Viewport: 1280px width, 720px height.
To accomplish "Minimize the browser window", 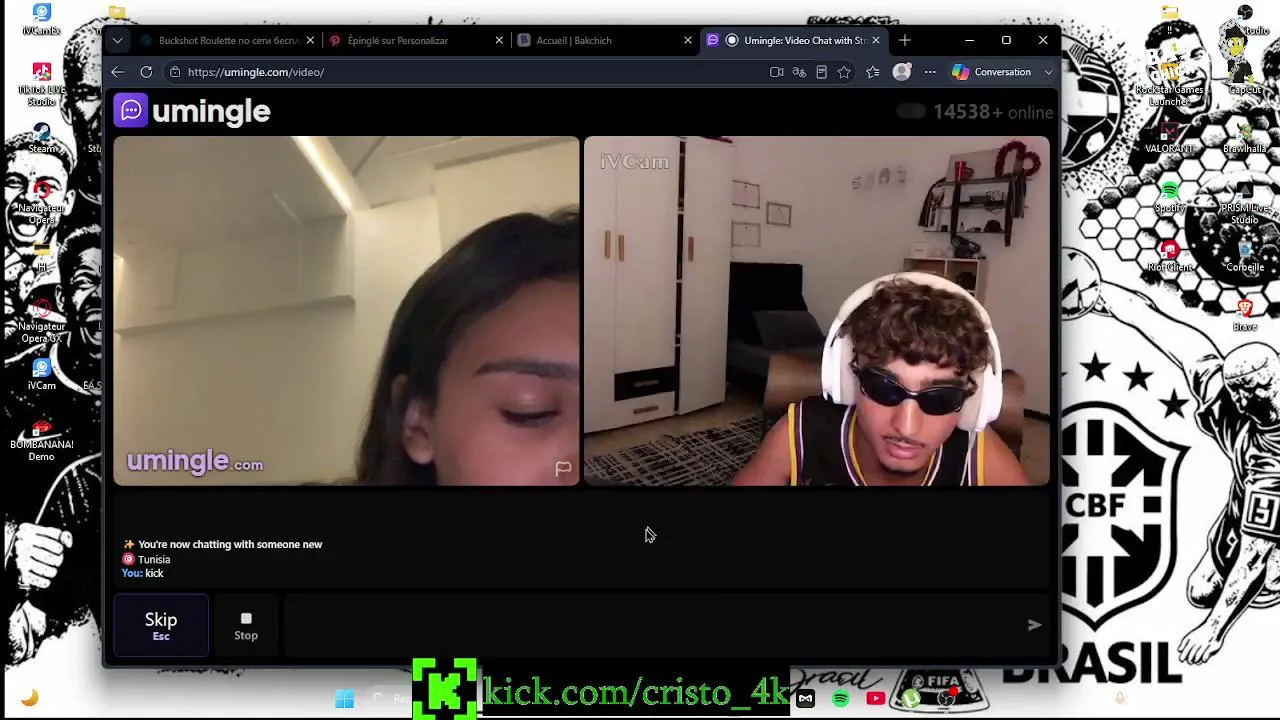I will click(969, 41).
